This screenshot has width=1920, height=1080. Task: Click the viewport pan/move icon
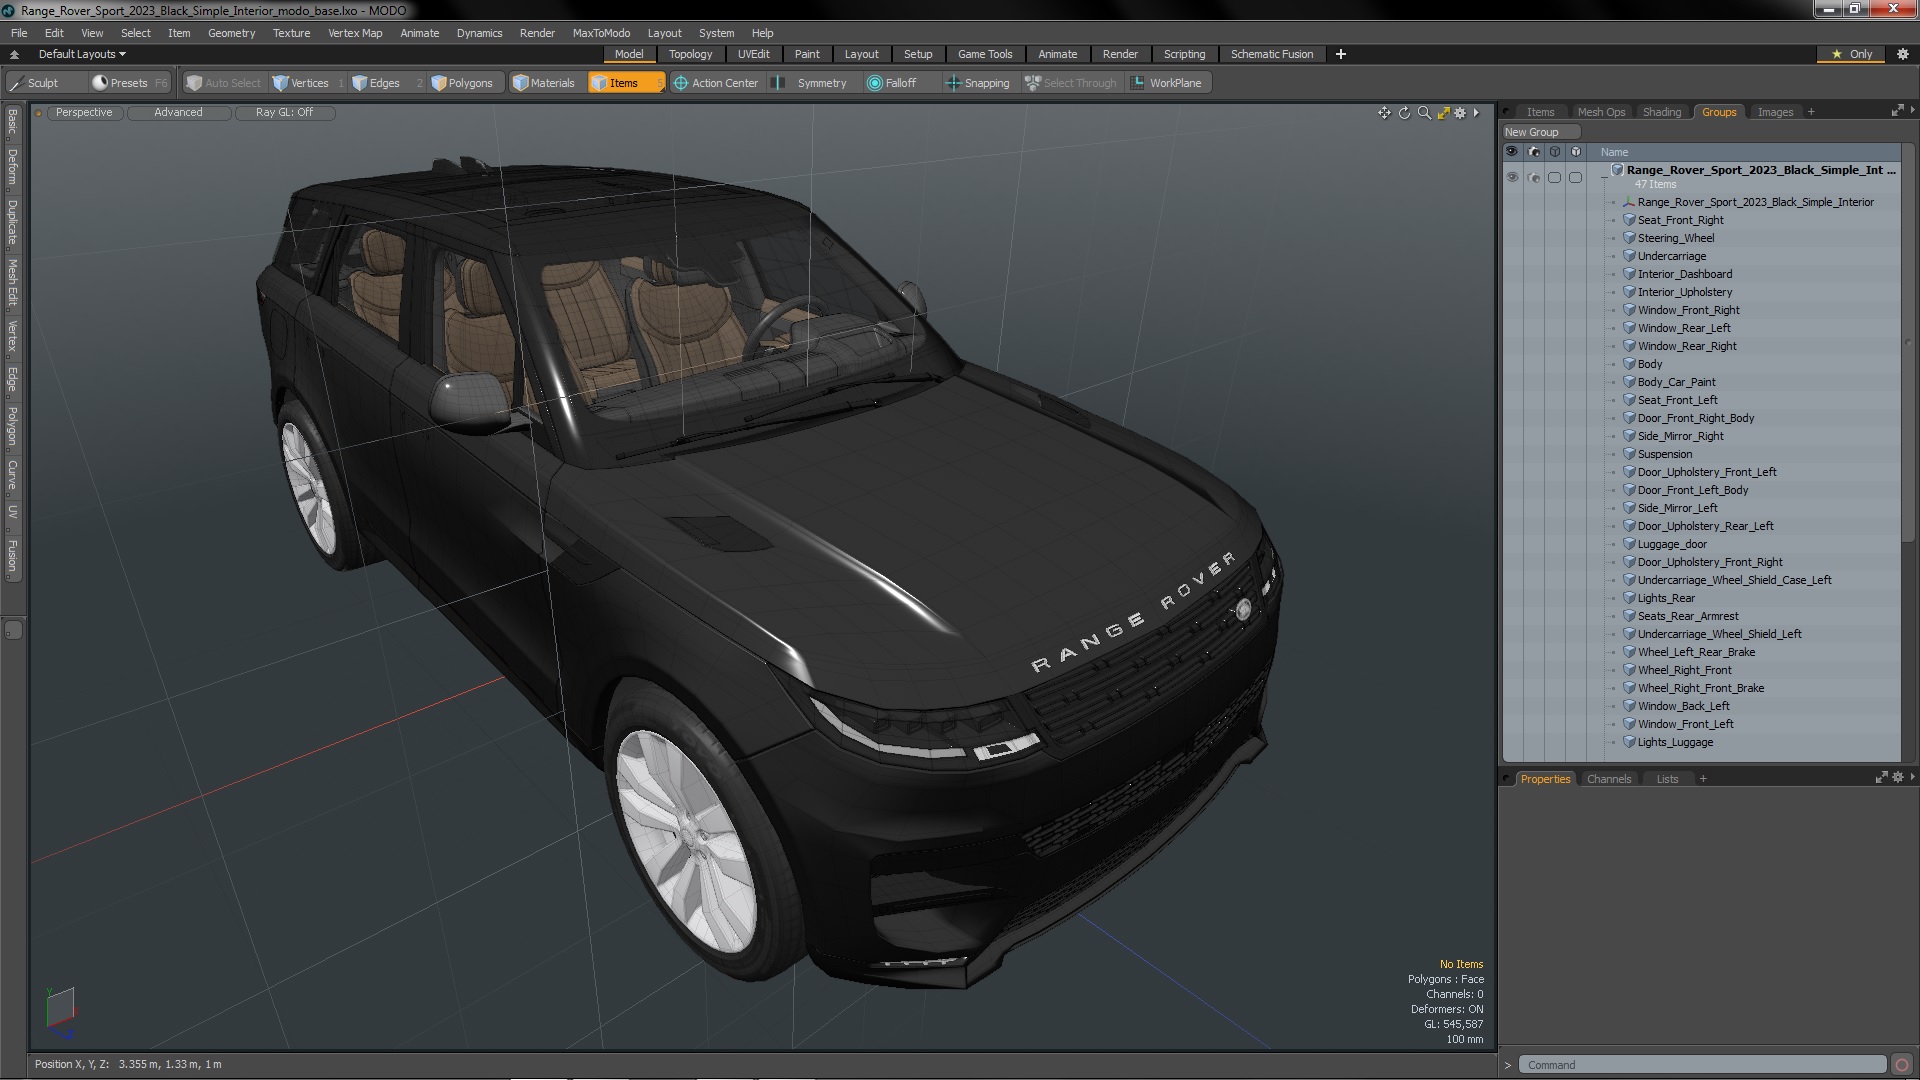click(x=1384, y=113)
